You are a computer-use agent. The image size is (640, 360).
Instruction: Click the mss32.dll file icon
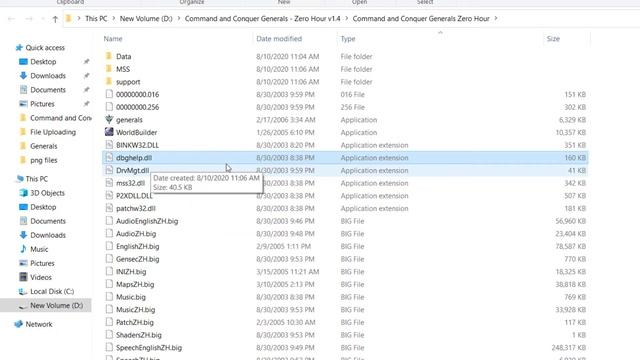tap(109, 182)
